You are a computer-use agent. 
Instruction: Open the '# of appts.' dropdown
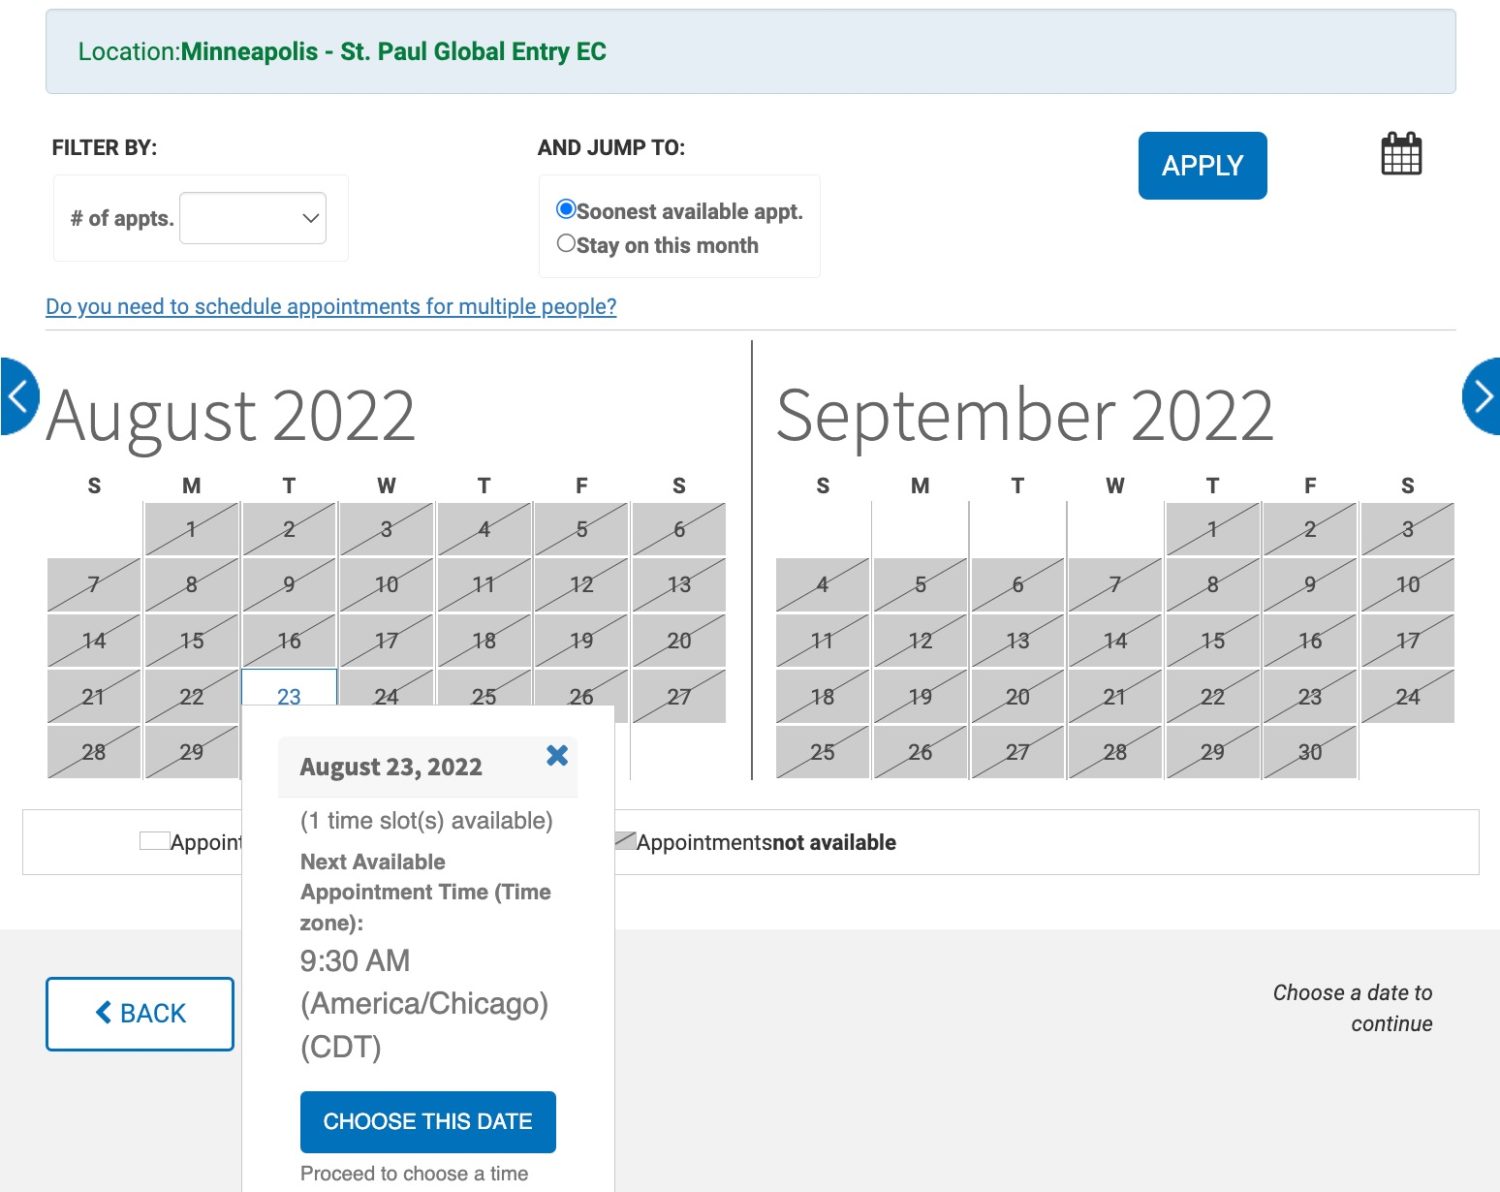[x=253, y=218]
